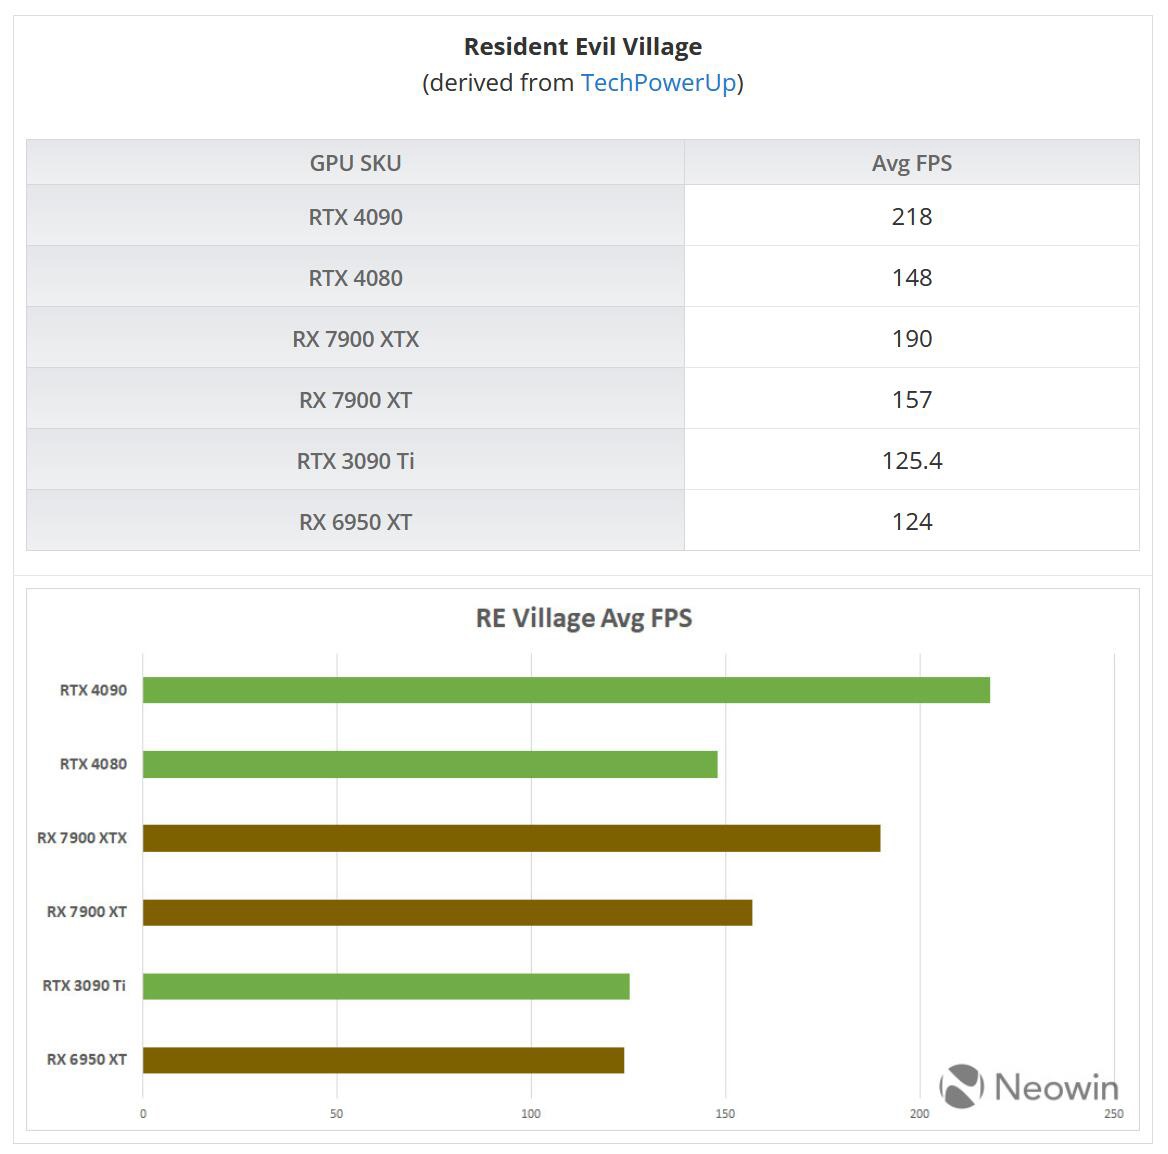Screen dimensions: 1168x1154
Task: Click the RX 7900 XTX table cell
Action: (355, 338)
